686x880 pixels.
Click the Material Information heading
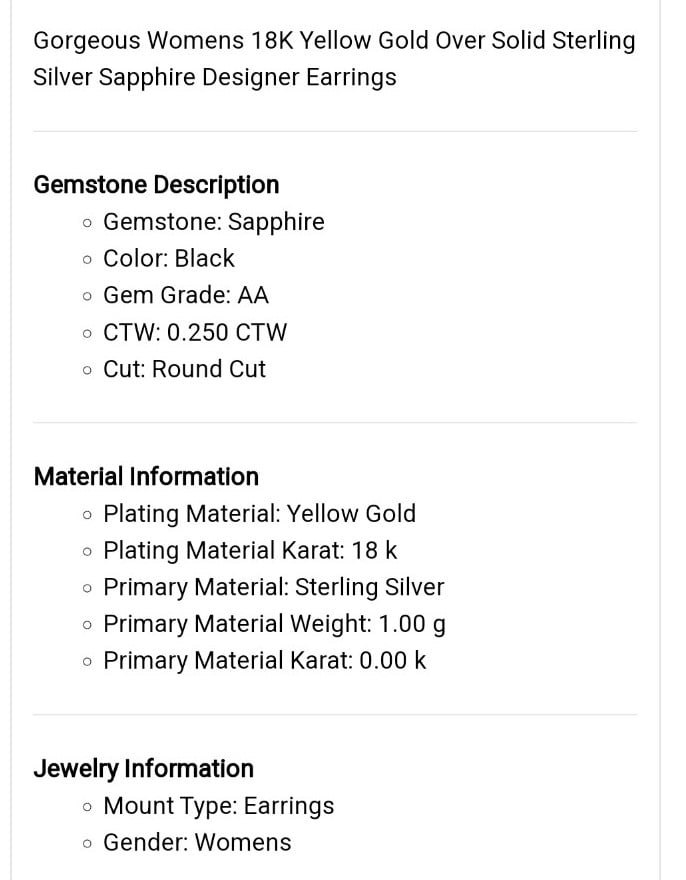146,476
